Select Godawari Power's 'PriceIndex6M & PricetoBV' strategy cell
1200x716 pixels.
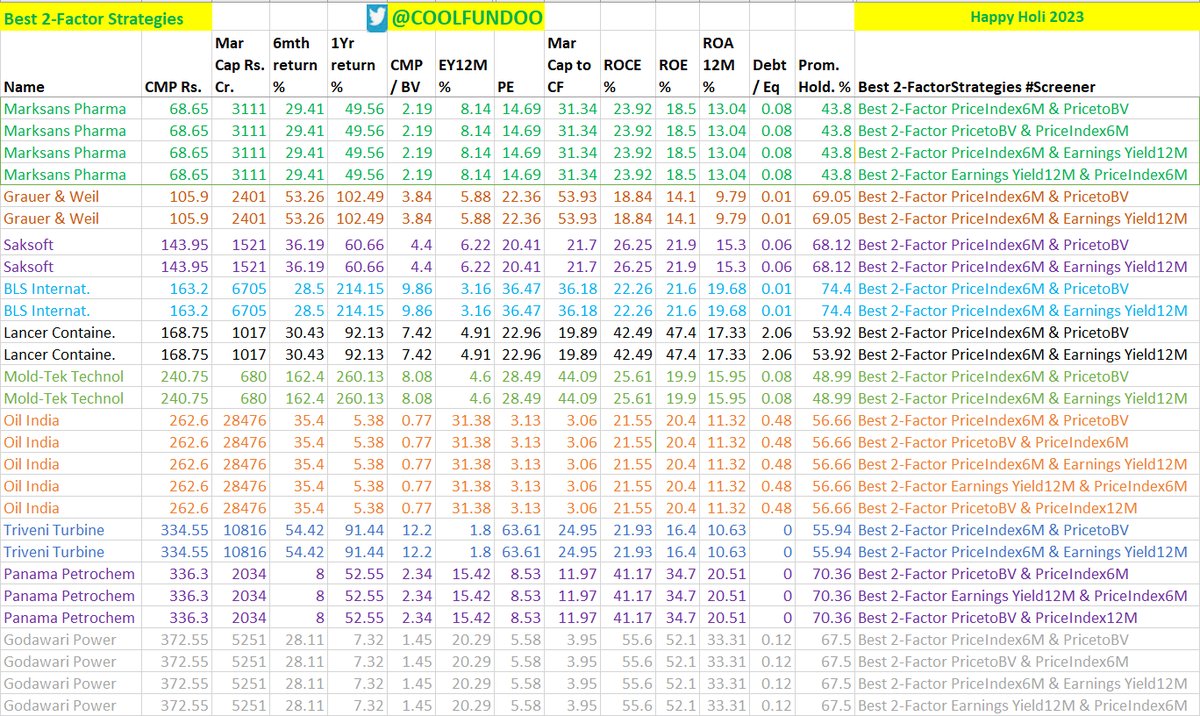click(x=1026, y=640)
